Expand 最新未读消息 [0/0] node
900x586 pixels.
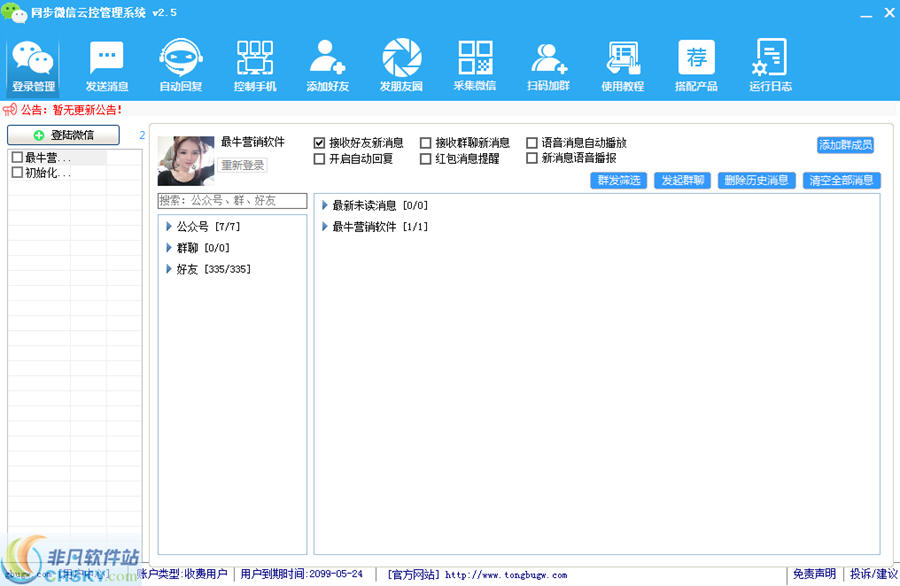(324, 205)
